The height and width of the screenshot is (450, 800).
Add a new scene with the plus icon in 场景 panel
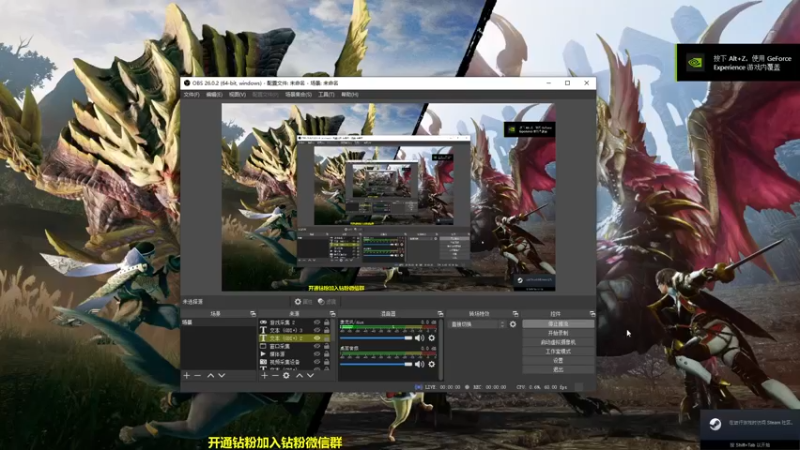pos(187,376)
